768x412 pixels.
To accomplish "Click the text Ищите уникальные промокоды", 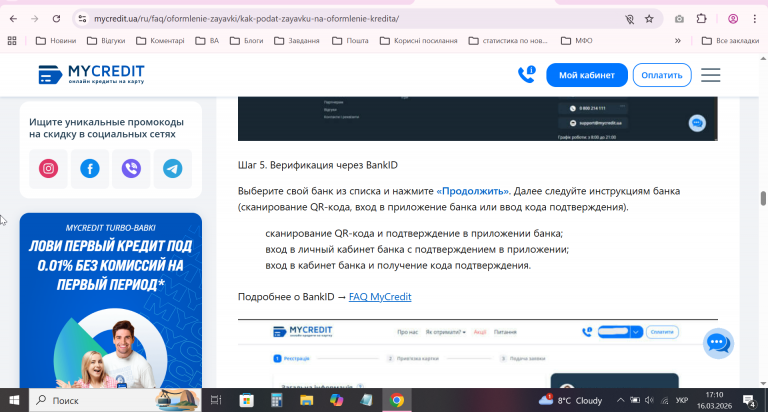I will pos(106,128).
